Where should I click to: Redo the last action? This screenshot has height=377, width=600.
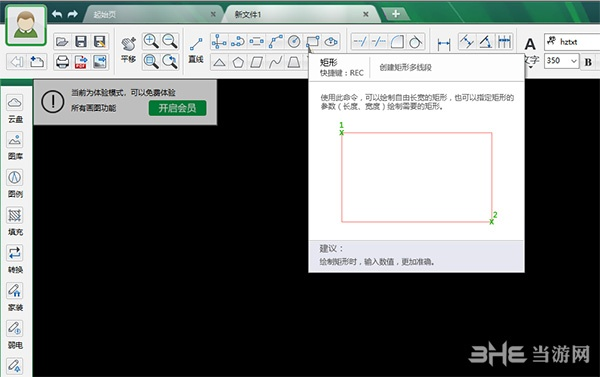(72, 14)
